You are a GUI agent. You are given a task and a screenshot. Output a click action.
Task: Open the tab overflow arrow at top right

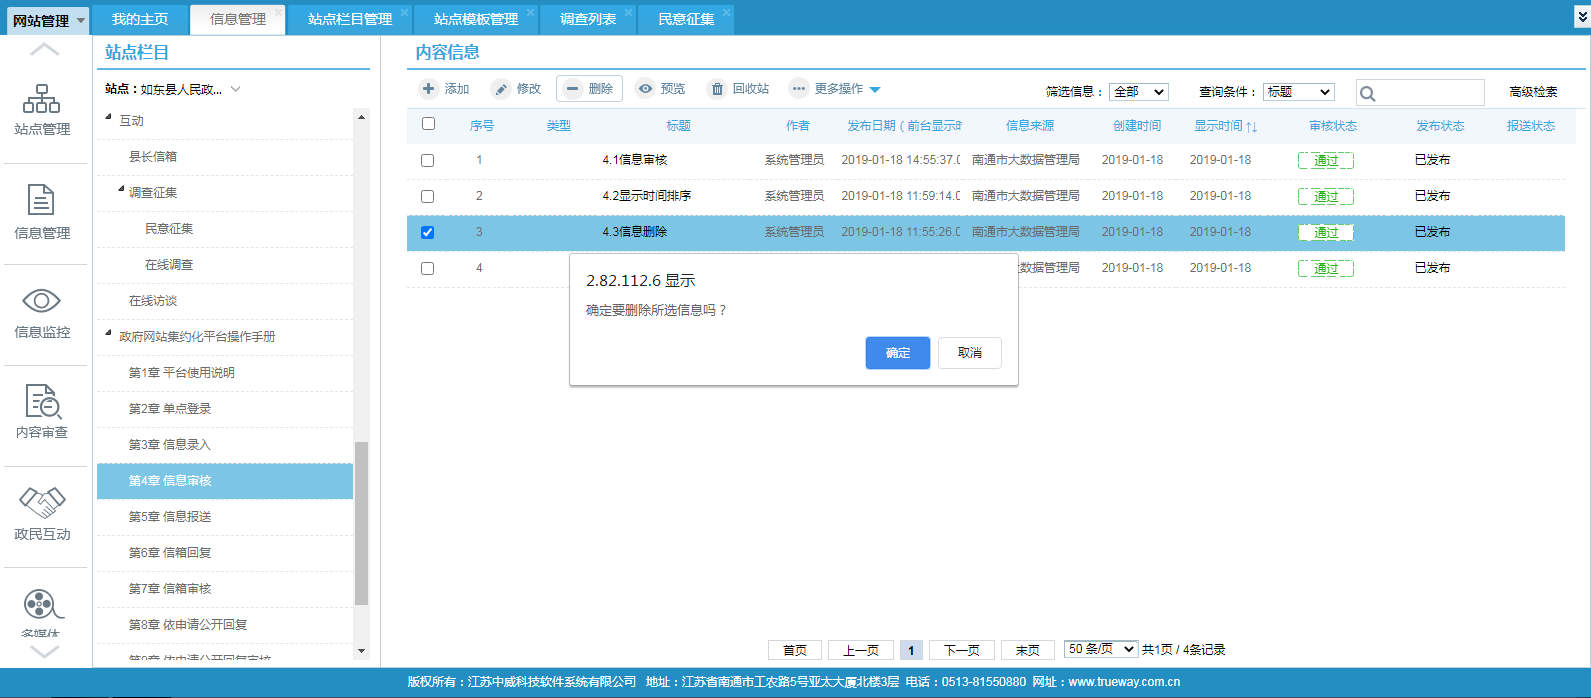point(1581,17)
